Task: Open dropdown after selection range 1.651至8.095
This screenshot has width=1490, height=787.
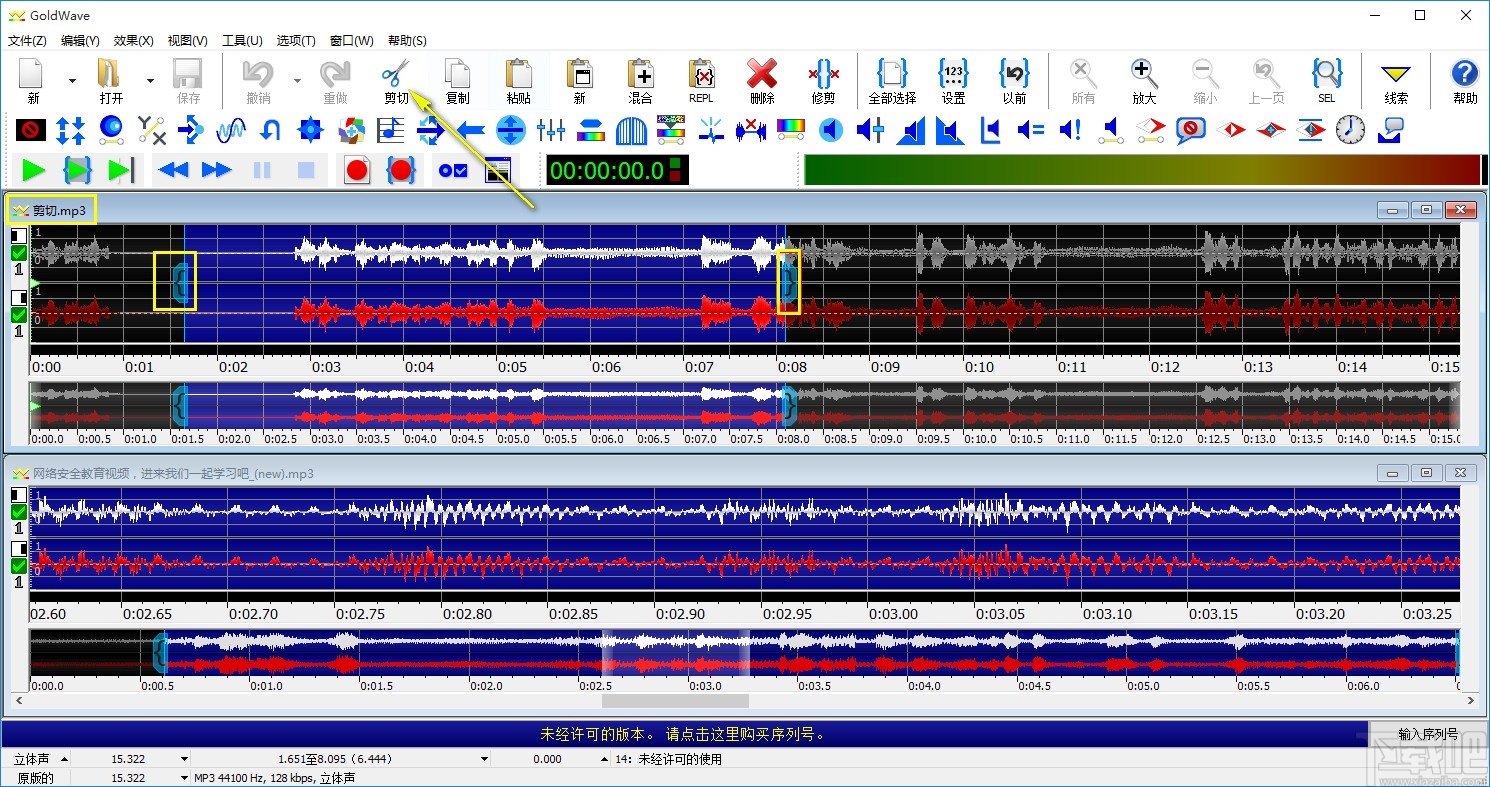Action: click(487, 760)
